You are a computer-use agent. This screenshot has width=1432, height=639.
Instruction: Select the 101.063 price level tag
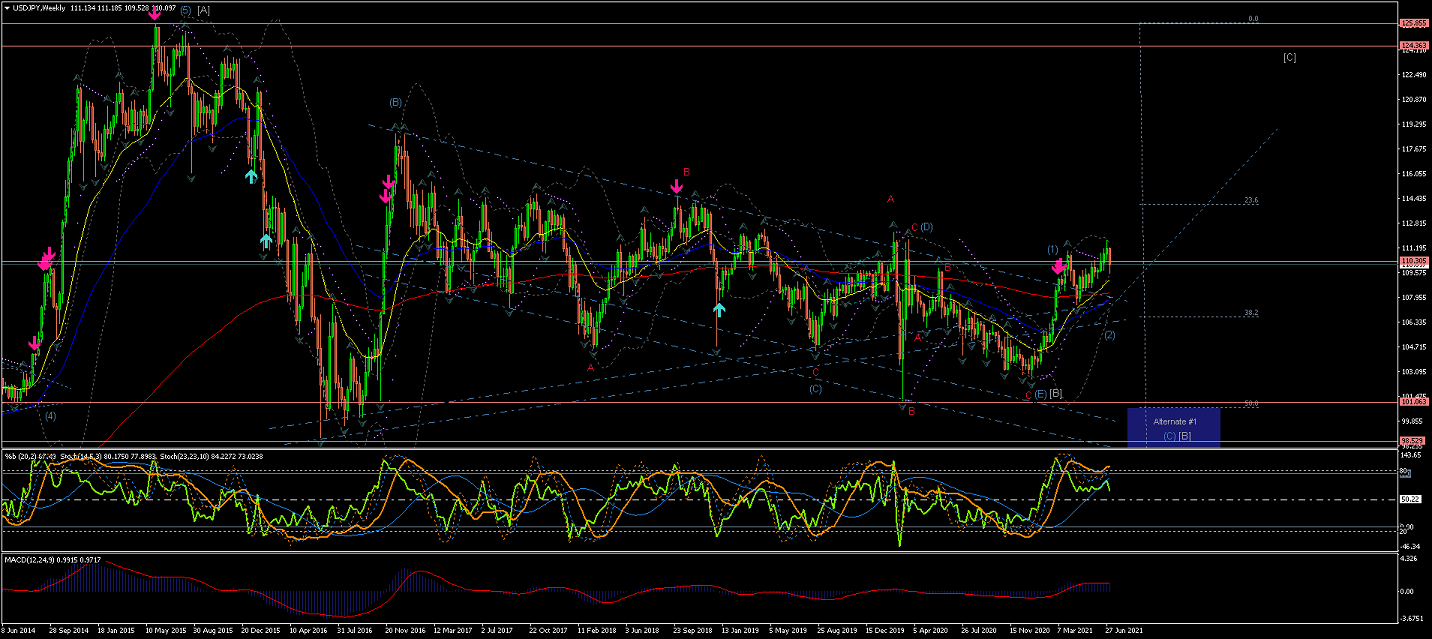click(1412, 403)
